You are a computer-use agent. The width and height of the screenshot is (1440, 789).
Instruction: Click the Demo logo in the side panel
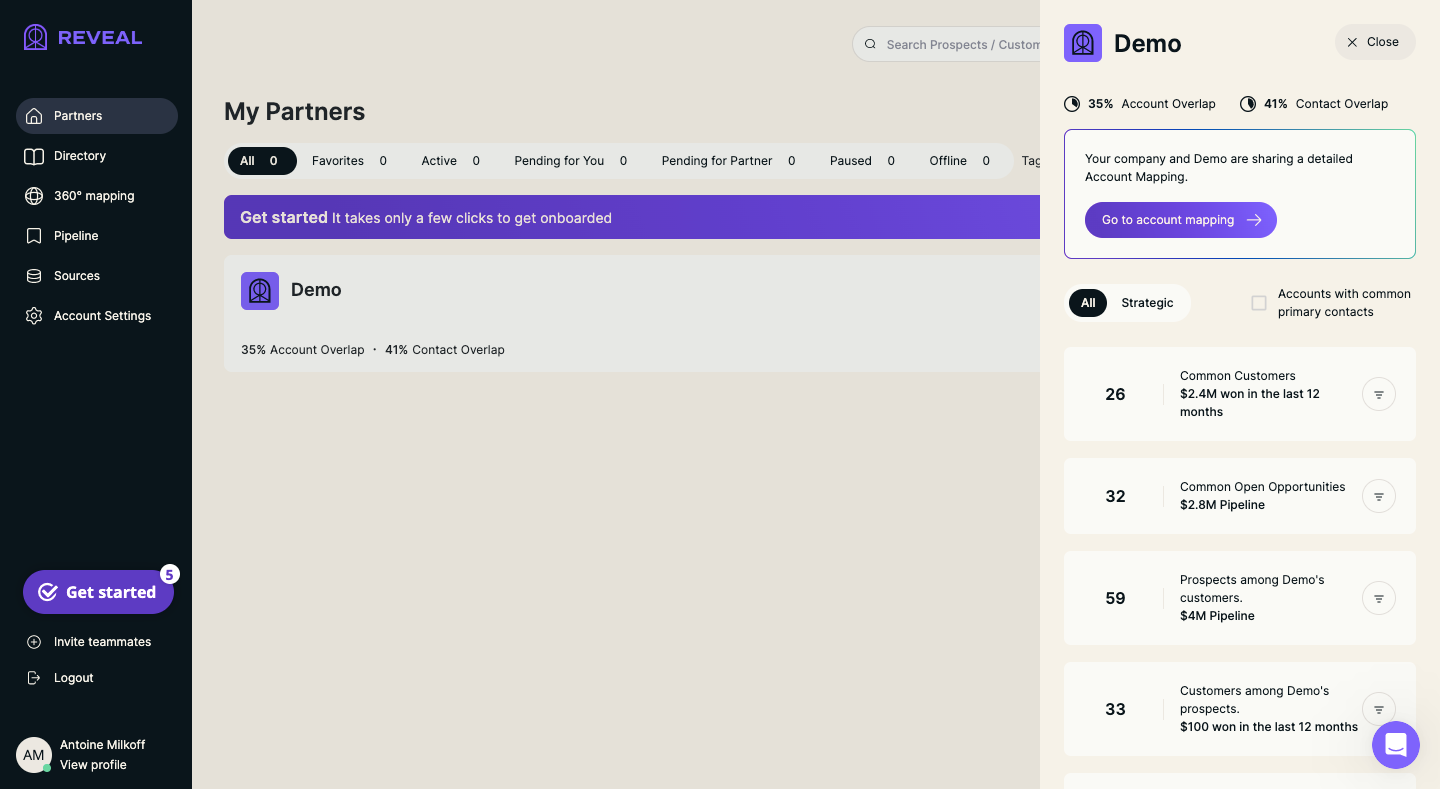[1083, 43]
